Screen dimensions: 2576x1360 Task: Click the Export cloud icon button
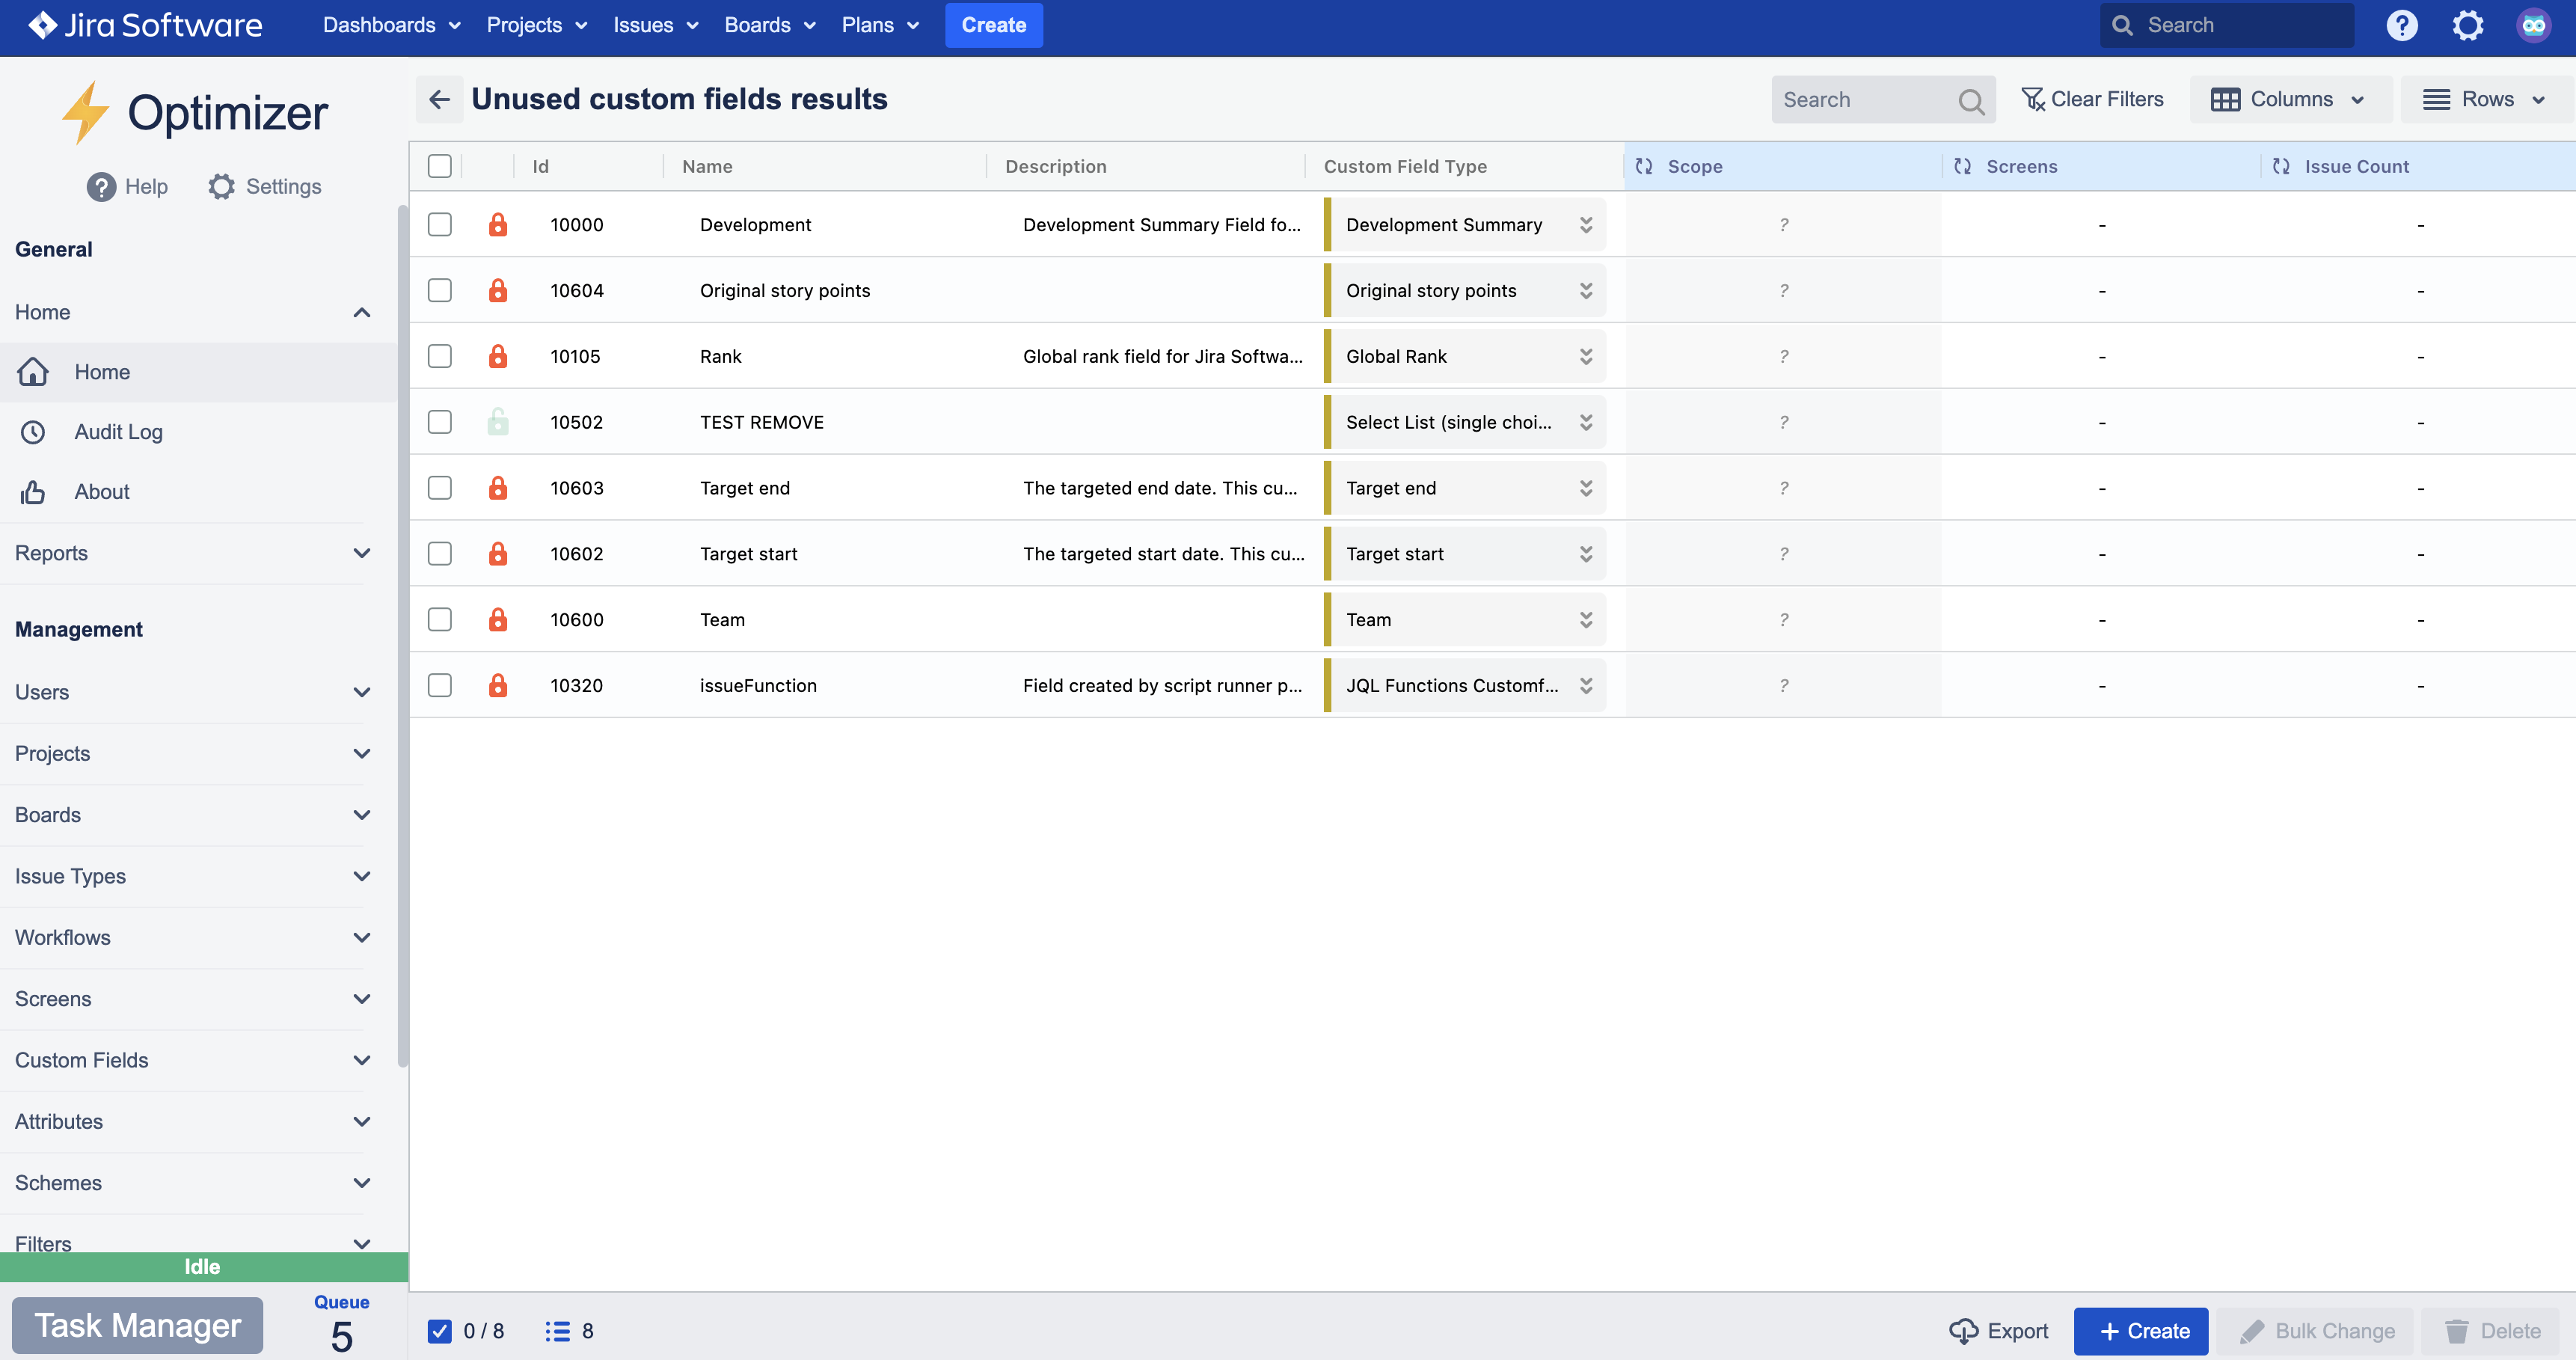(1998, 1331)
